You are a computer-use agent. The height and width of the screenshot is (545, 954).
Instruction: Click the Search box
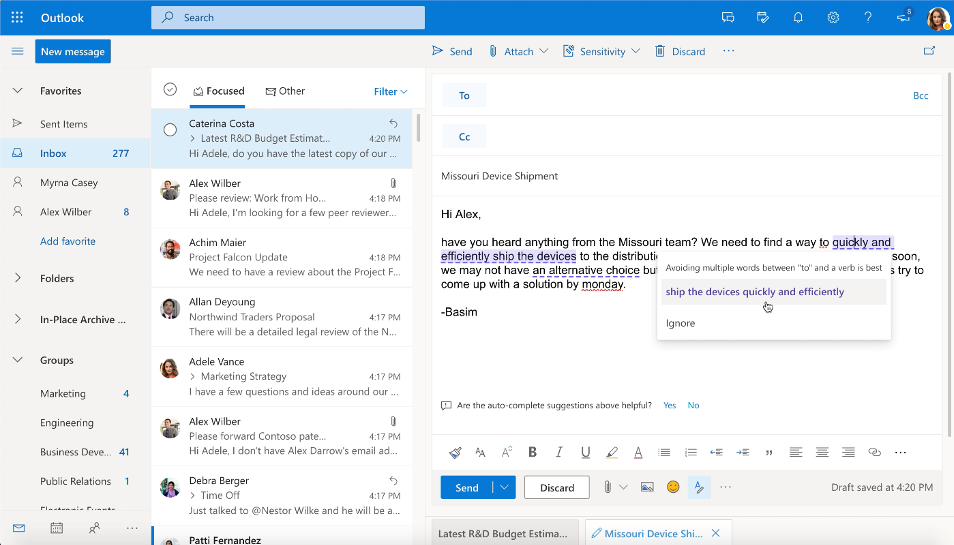(x=288, y=18)
